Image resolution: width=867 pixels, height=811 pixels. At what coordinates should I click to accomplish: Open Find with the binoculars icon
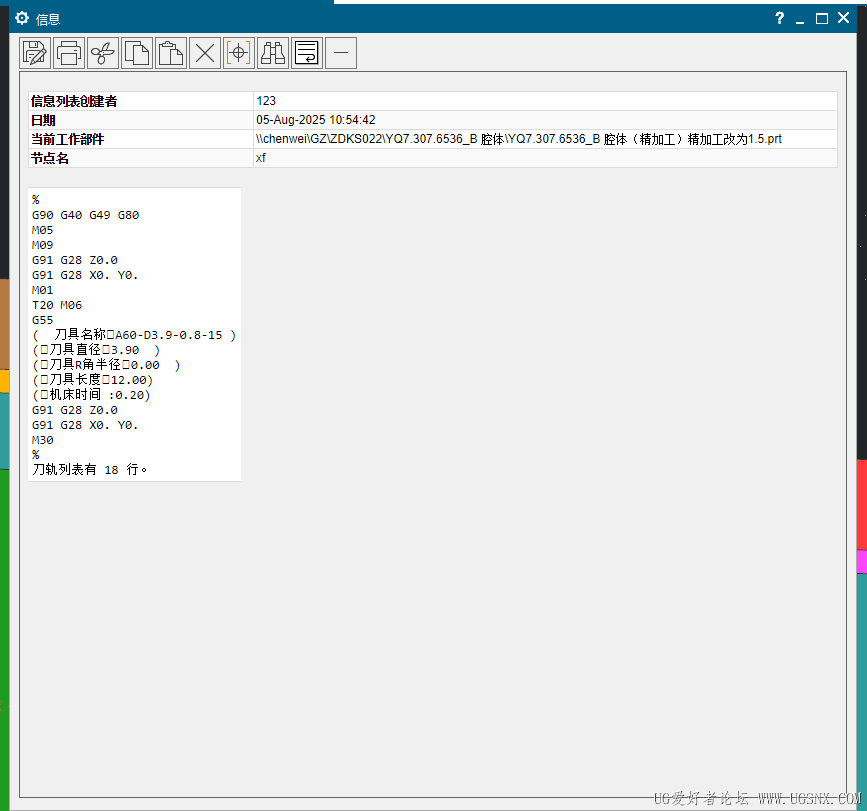[273, 53]
